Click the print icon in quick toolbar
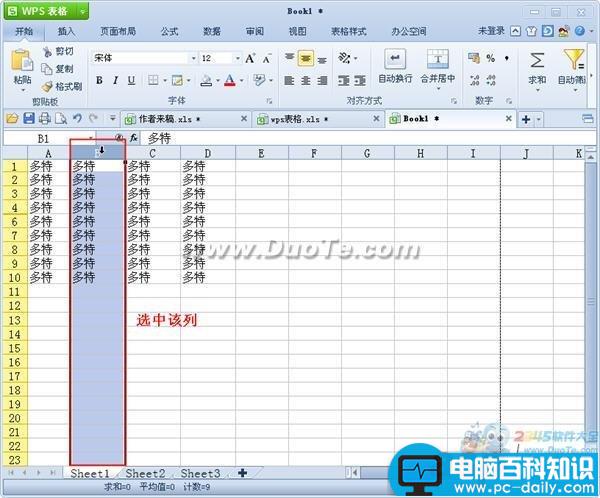The width and height of the screenshot is (600, 498). [x=45, y=119]
